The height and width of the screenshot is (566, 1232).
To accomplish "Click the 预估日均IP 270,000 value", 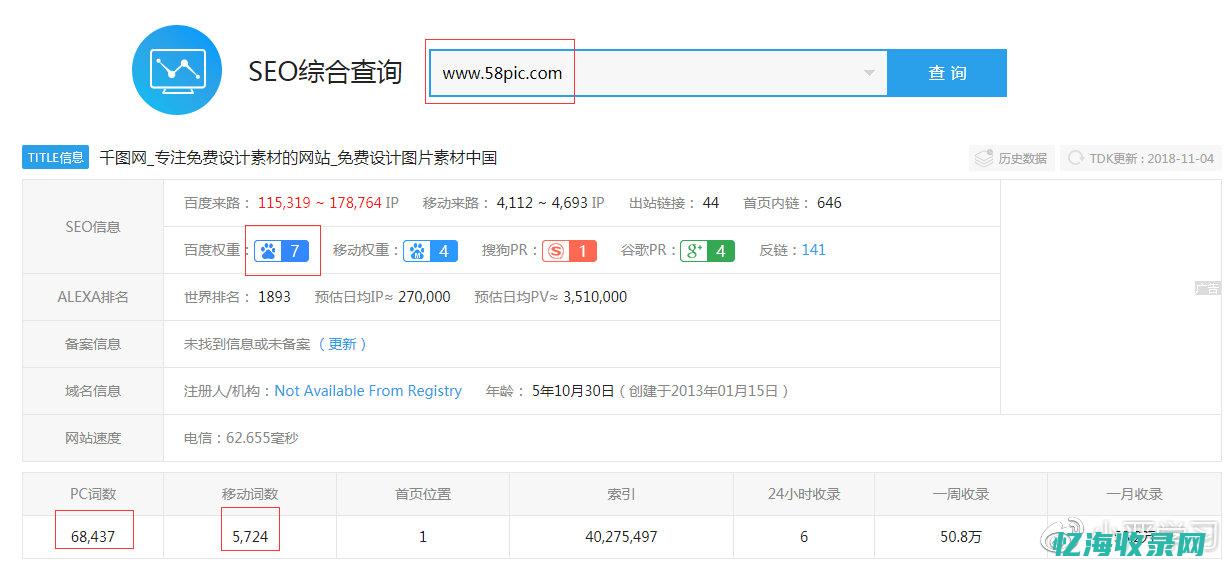I will (x=424, y=297).
